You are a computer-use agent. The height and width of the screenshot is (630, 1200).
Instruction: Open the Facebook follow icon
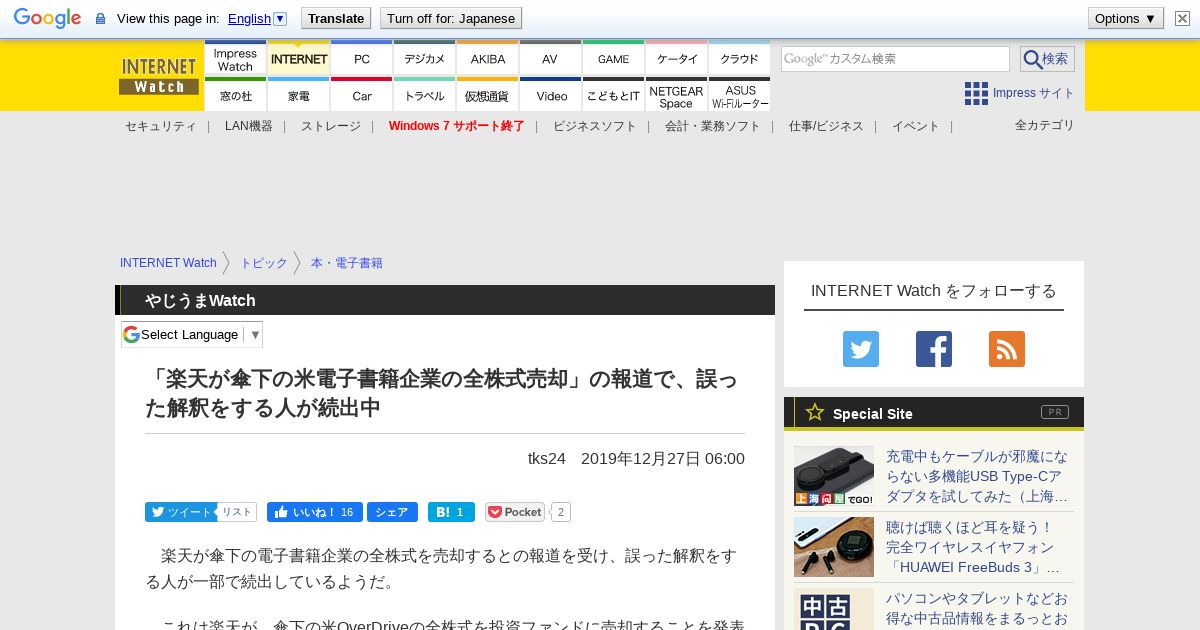click(x=934, y=349)
